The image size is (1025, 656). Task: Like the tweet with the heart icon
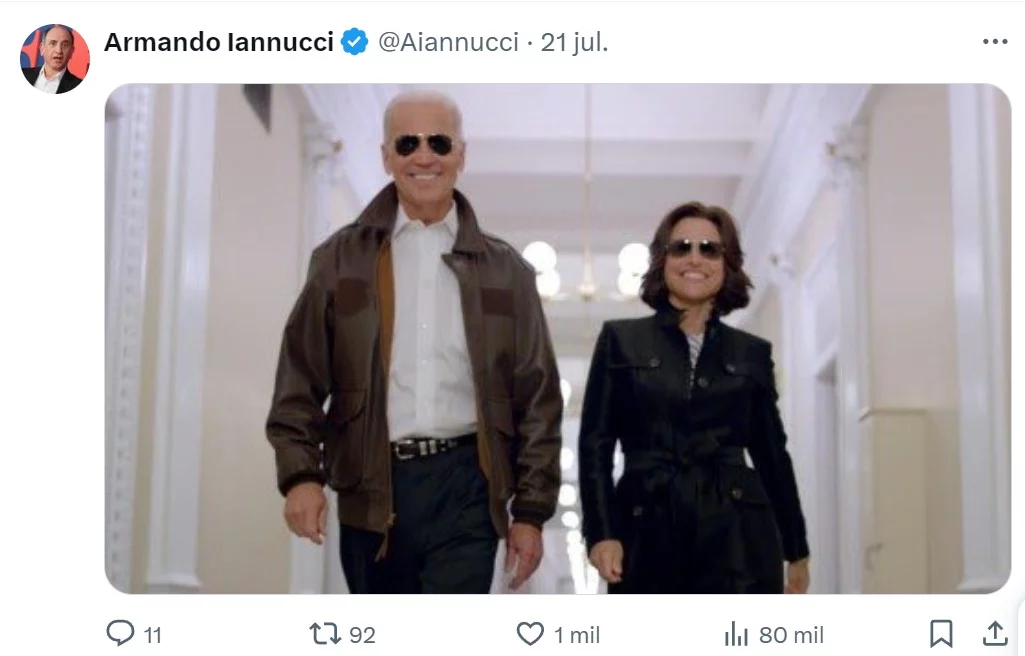[530, 634]
